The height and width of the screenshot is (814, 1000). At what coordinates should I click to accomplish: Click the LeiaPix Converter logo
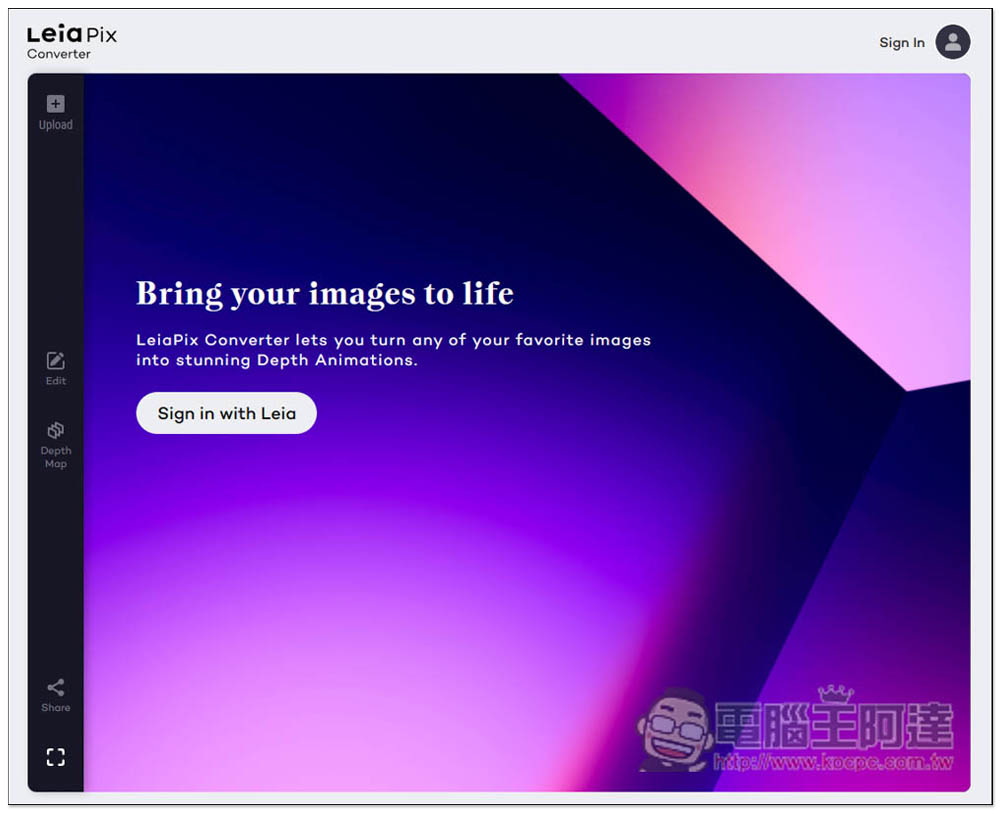(71, 42)
